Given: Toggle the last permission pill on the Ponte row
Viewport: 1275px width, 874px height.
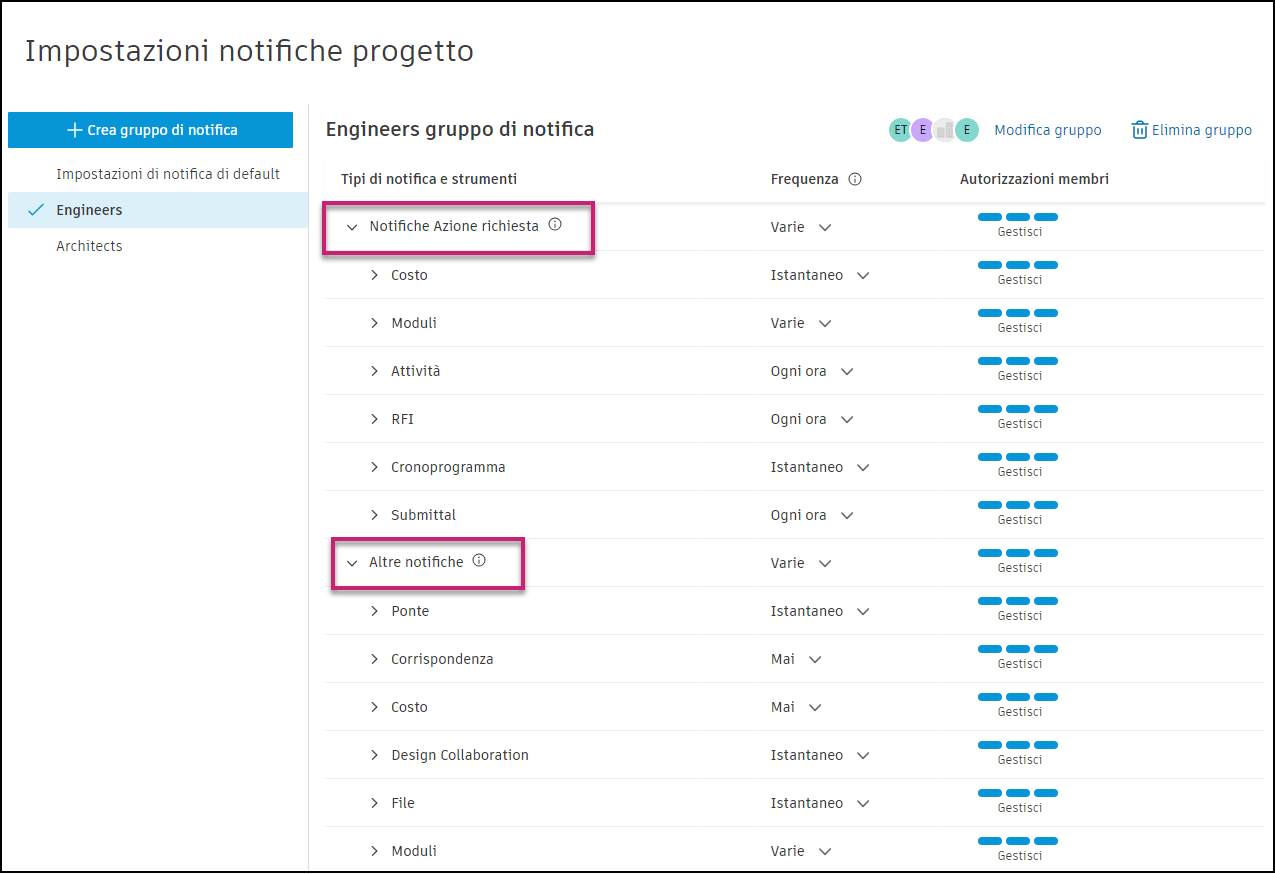Looking at the screenshot, I should 1046,601.
